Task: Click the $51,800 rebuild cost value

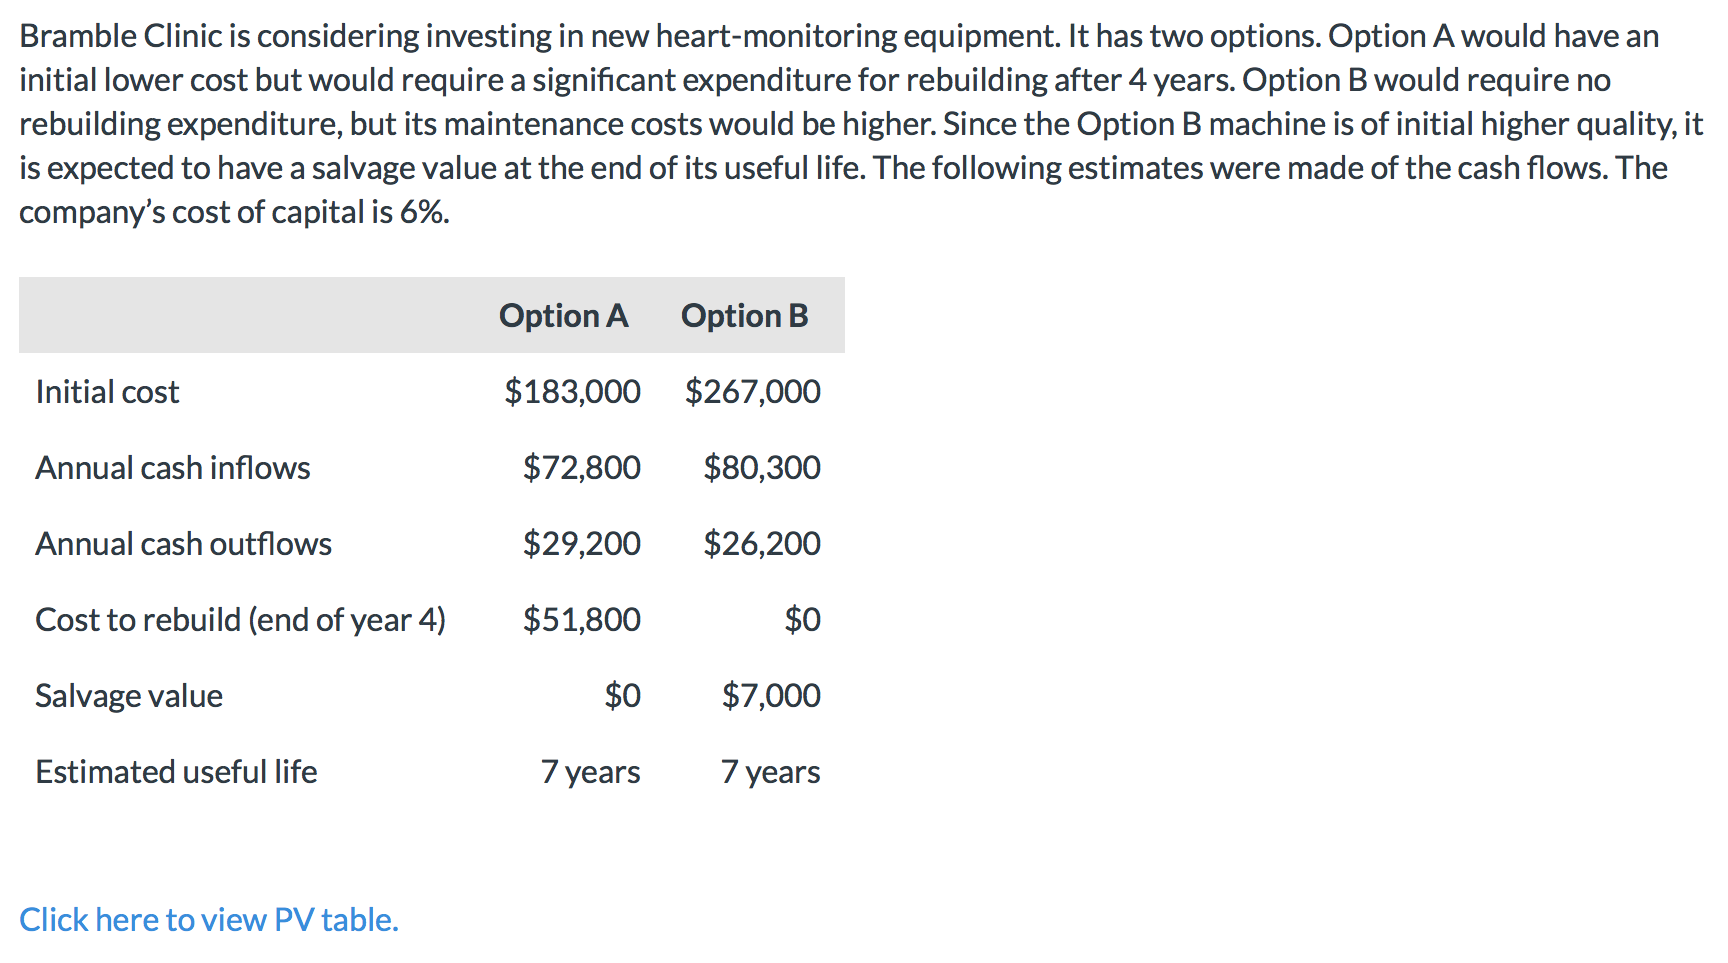Action: pos(581,620)
